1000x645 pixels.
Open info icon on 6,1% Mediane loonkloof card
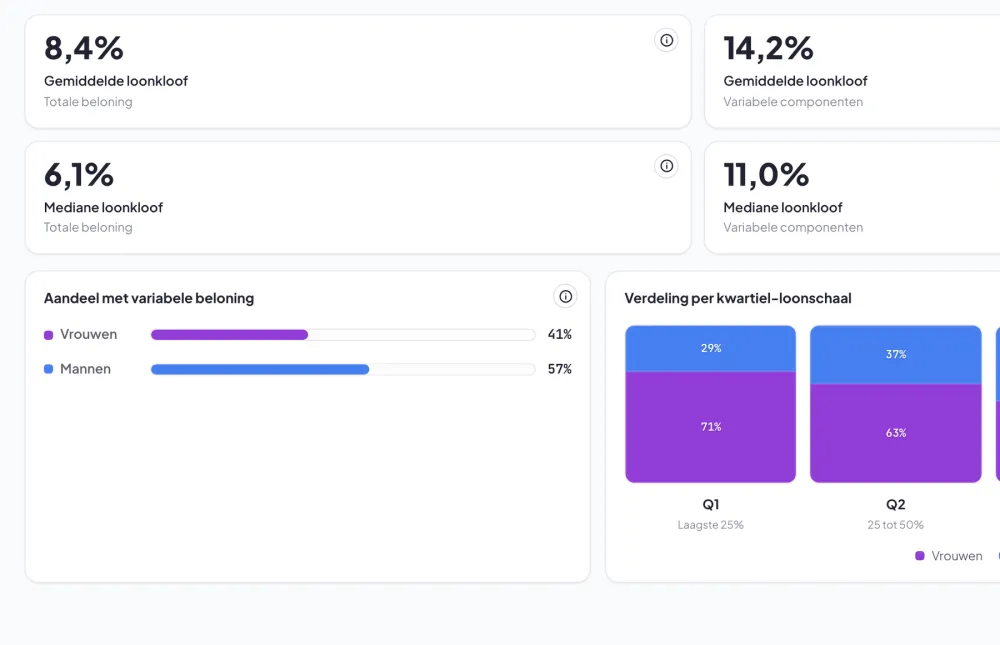pyautogui.click(x=666, y=166)
